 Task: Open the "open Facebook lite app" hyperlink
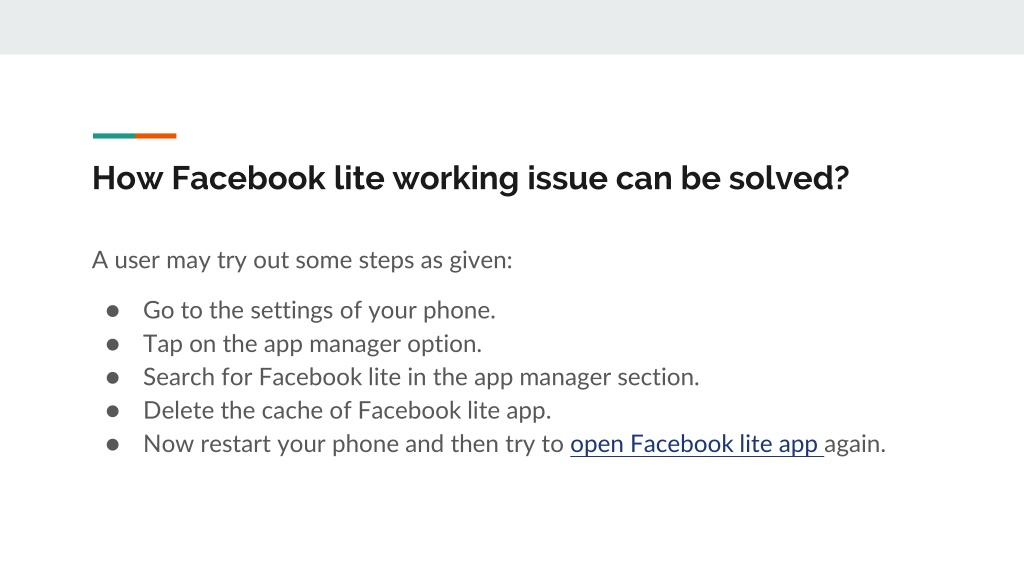coord(696,444)
